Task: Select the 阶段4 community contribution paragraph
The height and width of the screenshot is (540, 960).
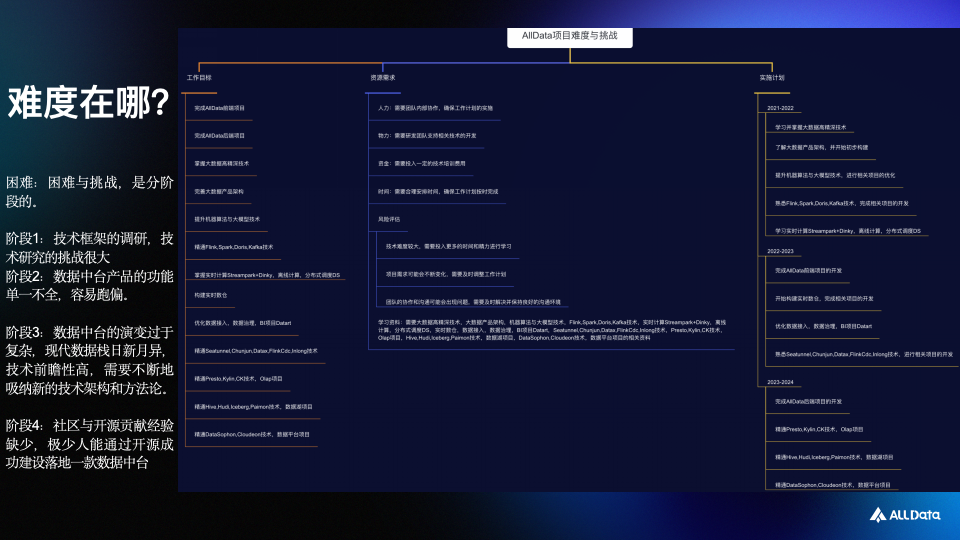Action: (90, 443)
